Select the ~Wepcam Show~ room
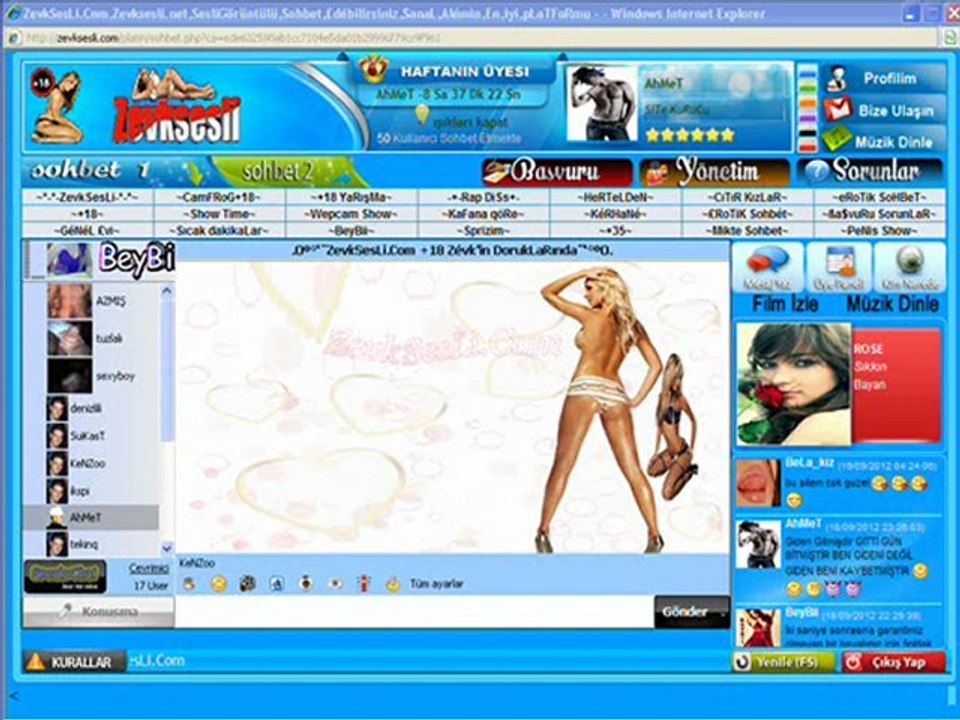Image resolution: width=960 pixels, height=720 pixels. pyautogui.click(x=351, y=214)
